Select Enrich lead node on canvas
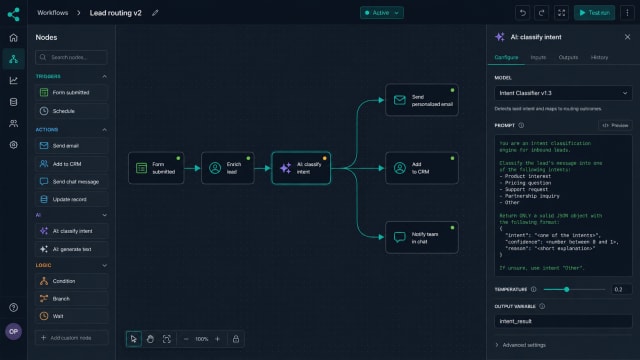The image size is (640, 360). 227,168
